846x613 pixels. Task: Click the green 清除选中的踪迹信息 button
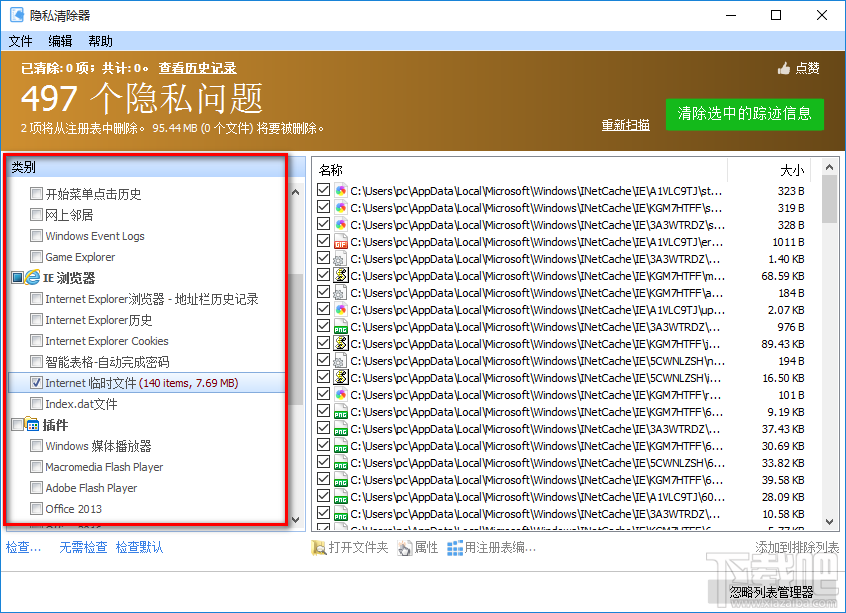[742, 115]
